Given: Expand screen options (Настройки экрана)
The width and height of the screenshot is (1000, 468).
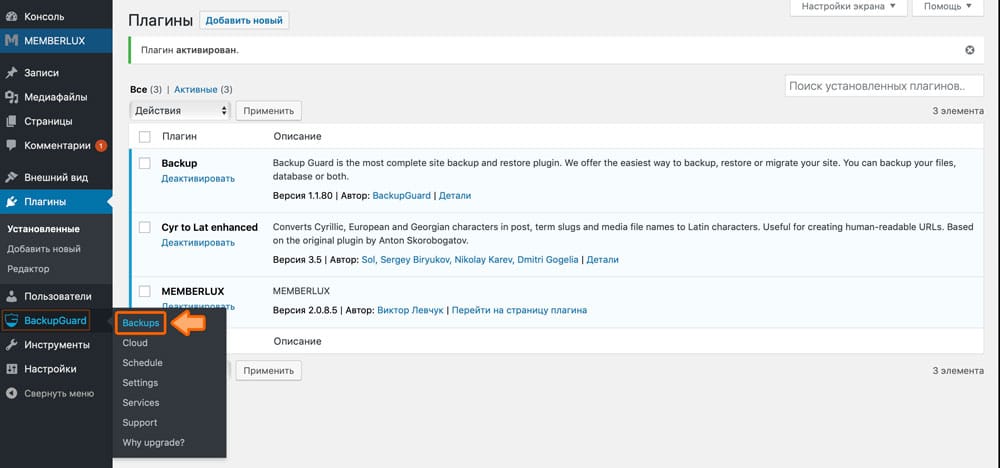Looking at the screenshot, I should pos(848,7).
